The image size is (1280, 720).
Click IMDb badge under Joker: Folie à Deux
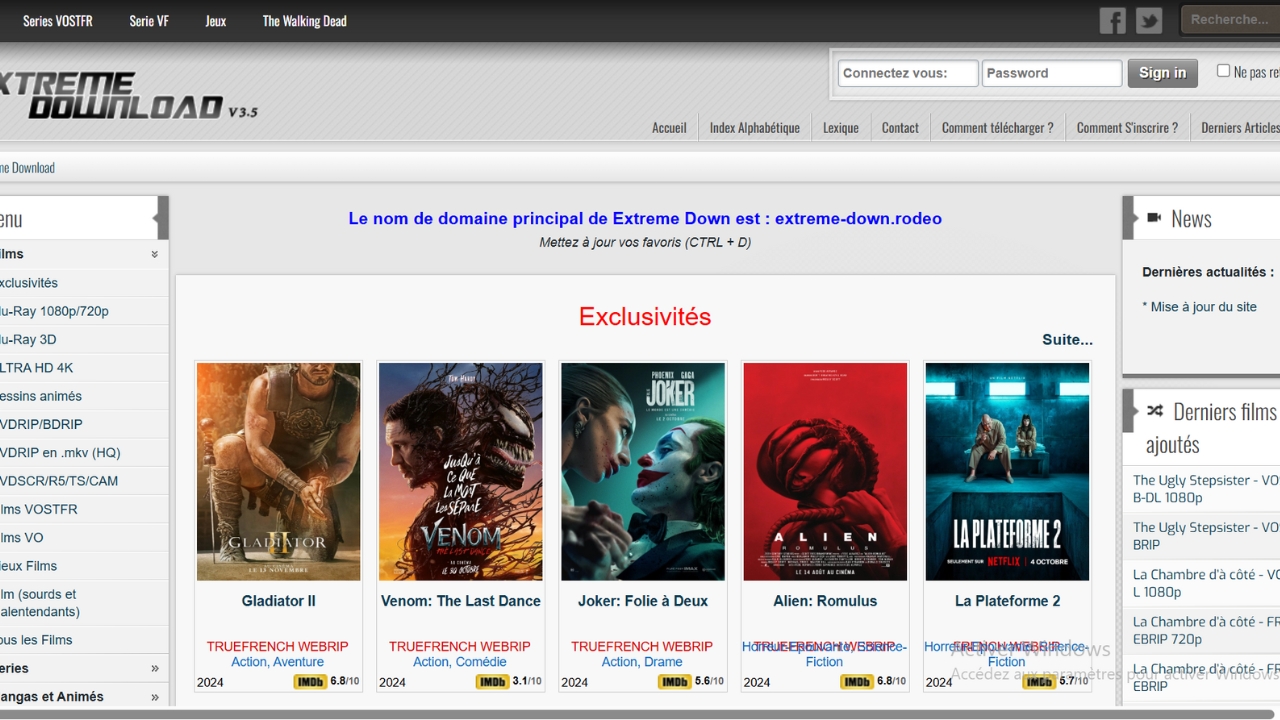674,682
